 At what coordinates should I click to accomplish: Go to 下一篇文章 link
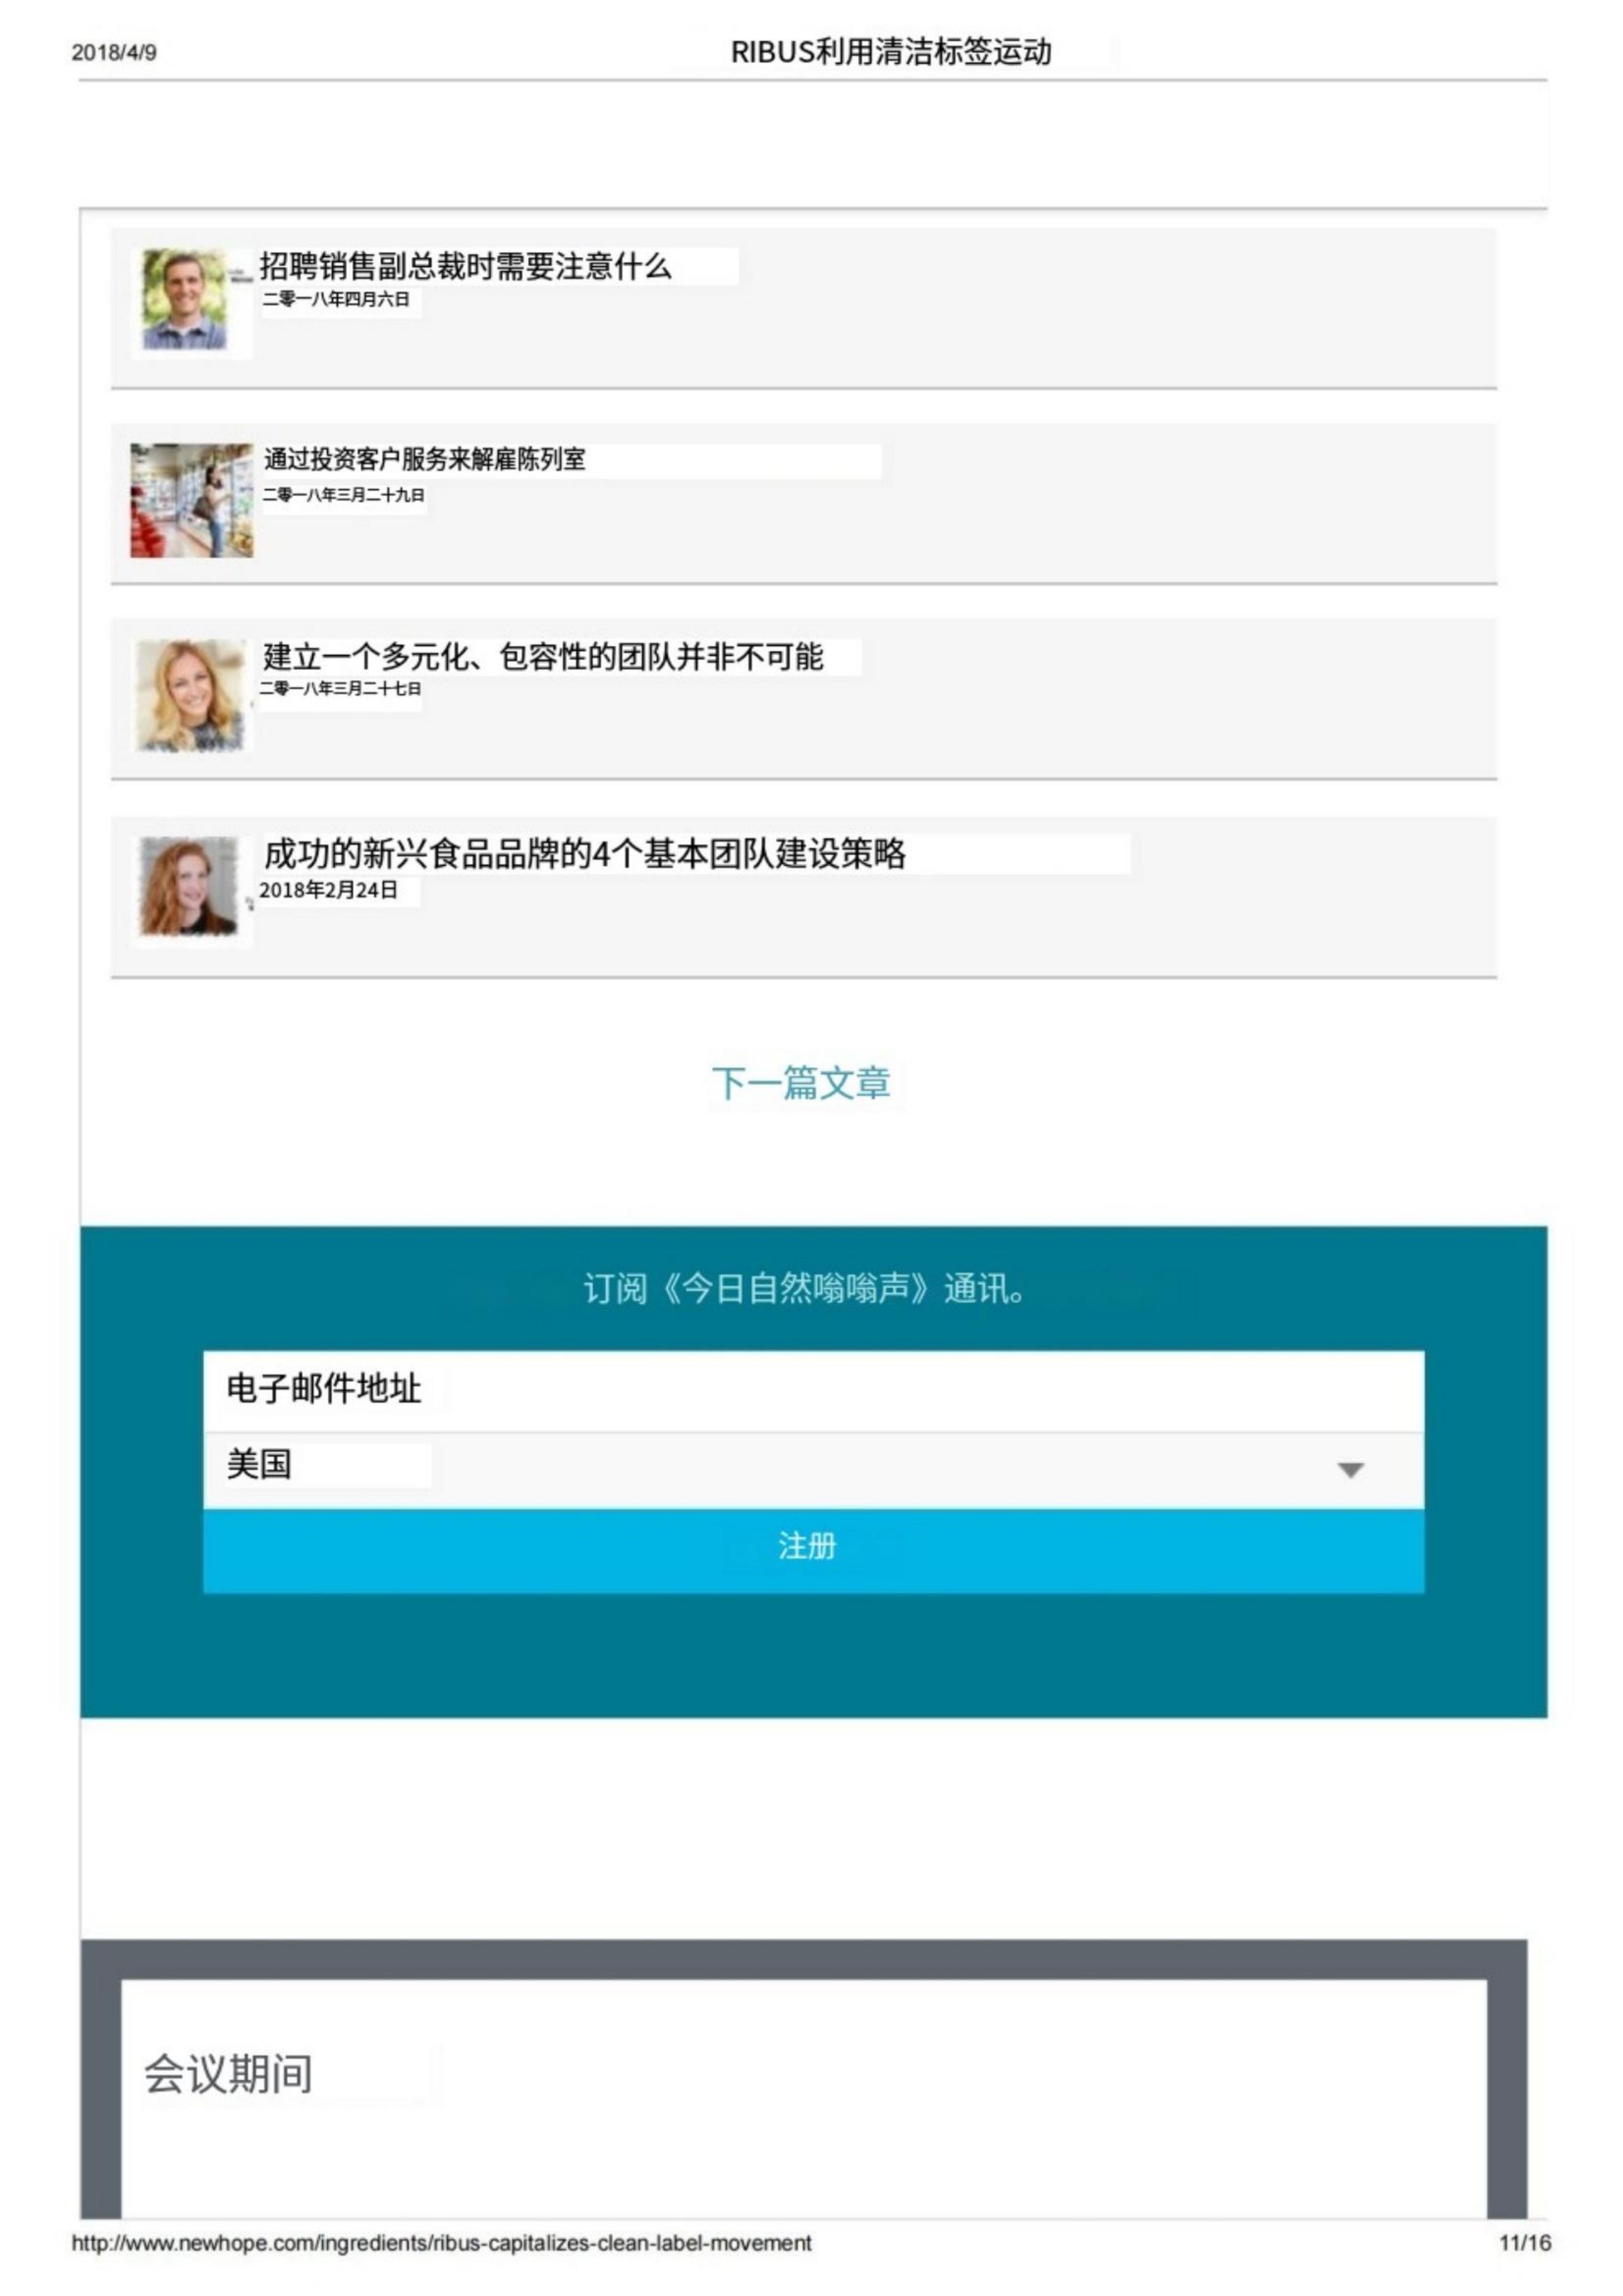coord(801,1083)
